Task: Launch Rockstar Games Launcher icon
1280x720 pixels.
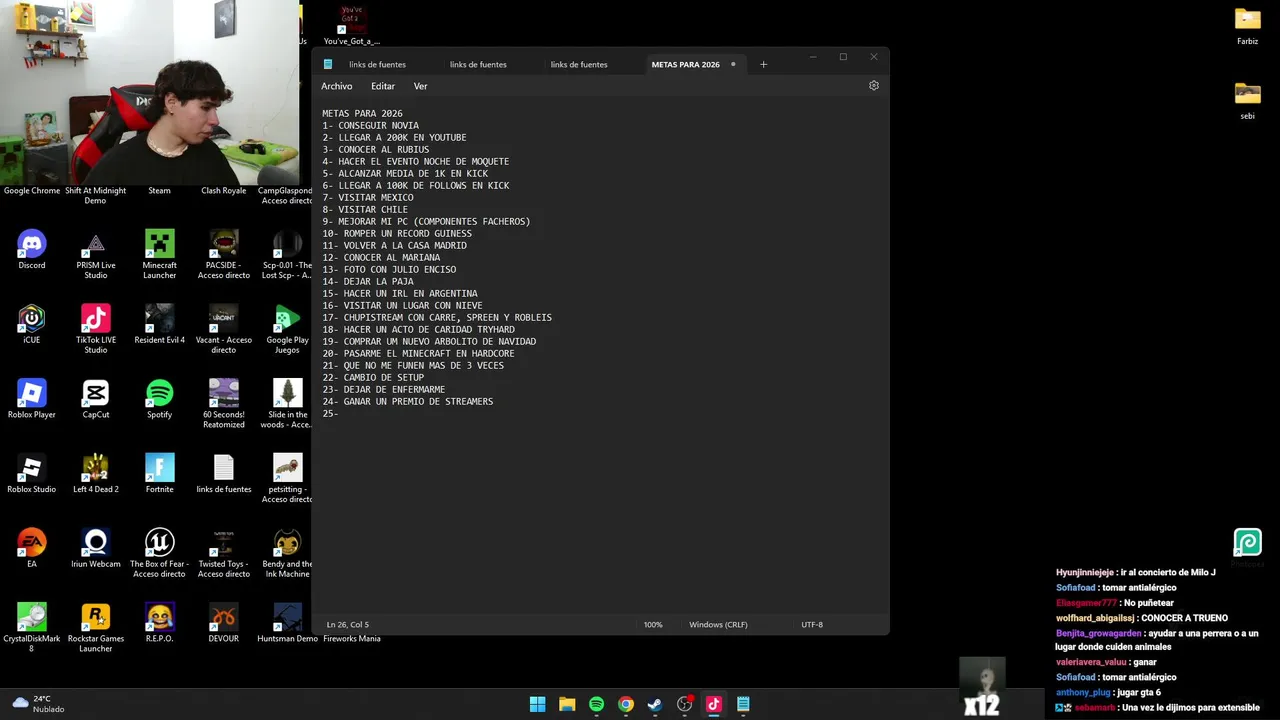Action: click(96, 628)
